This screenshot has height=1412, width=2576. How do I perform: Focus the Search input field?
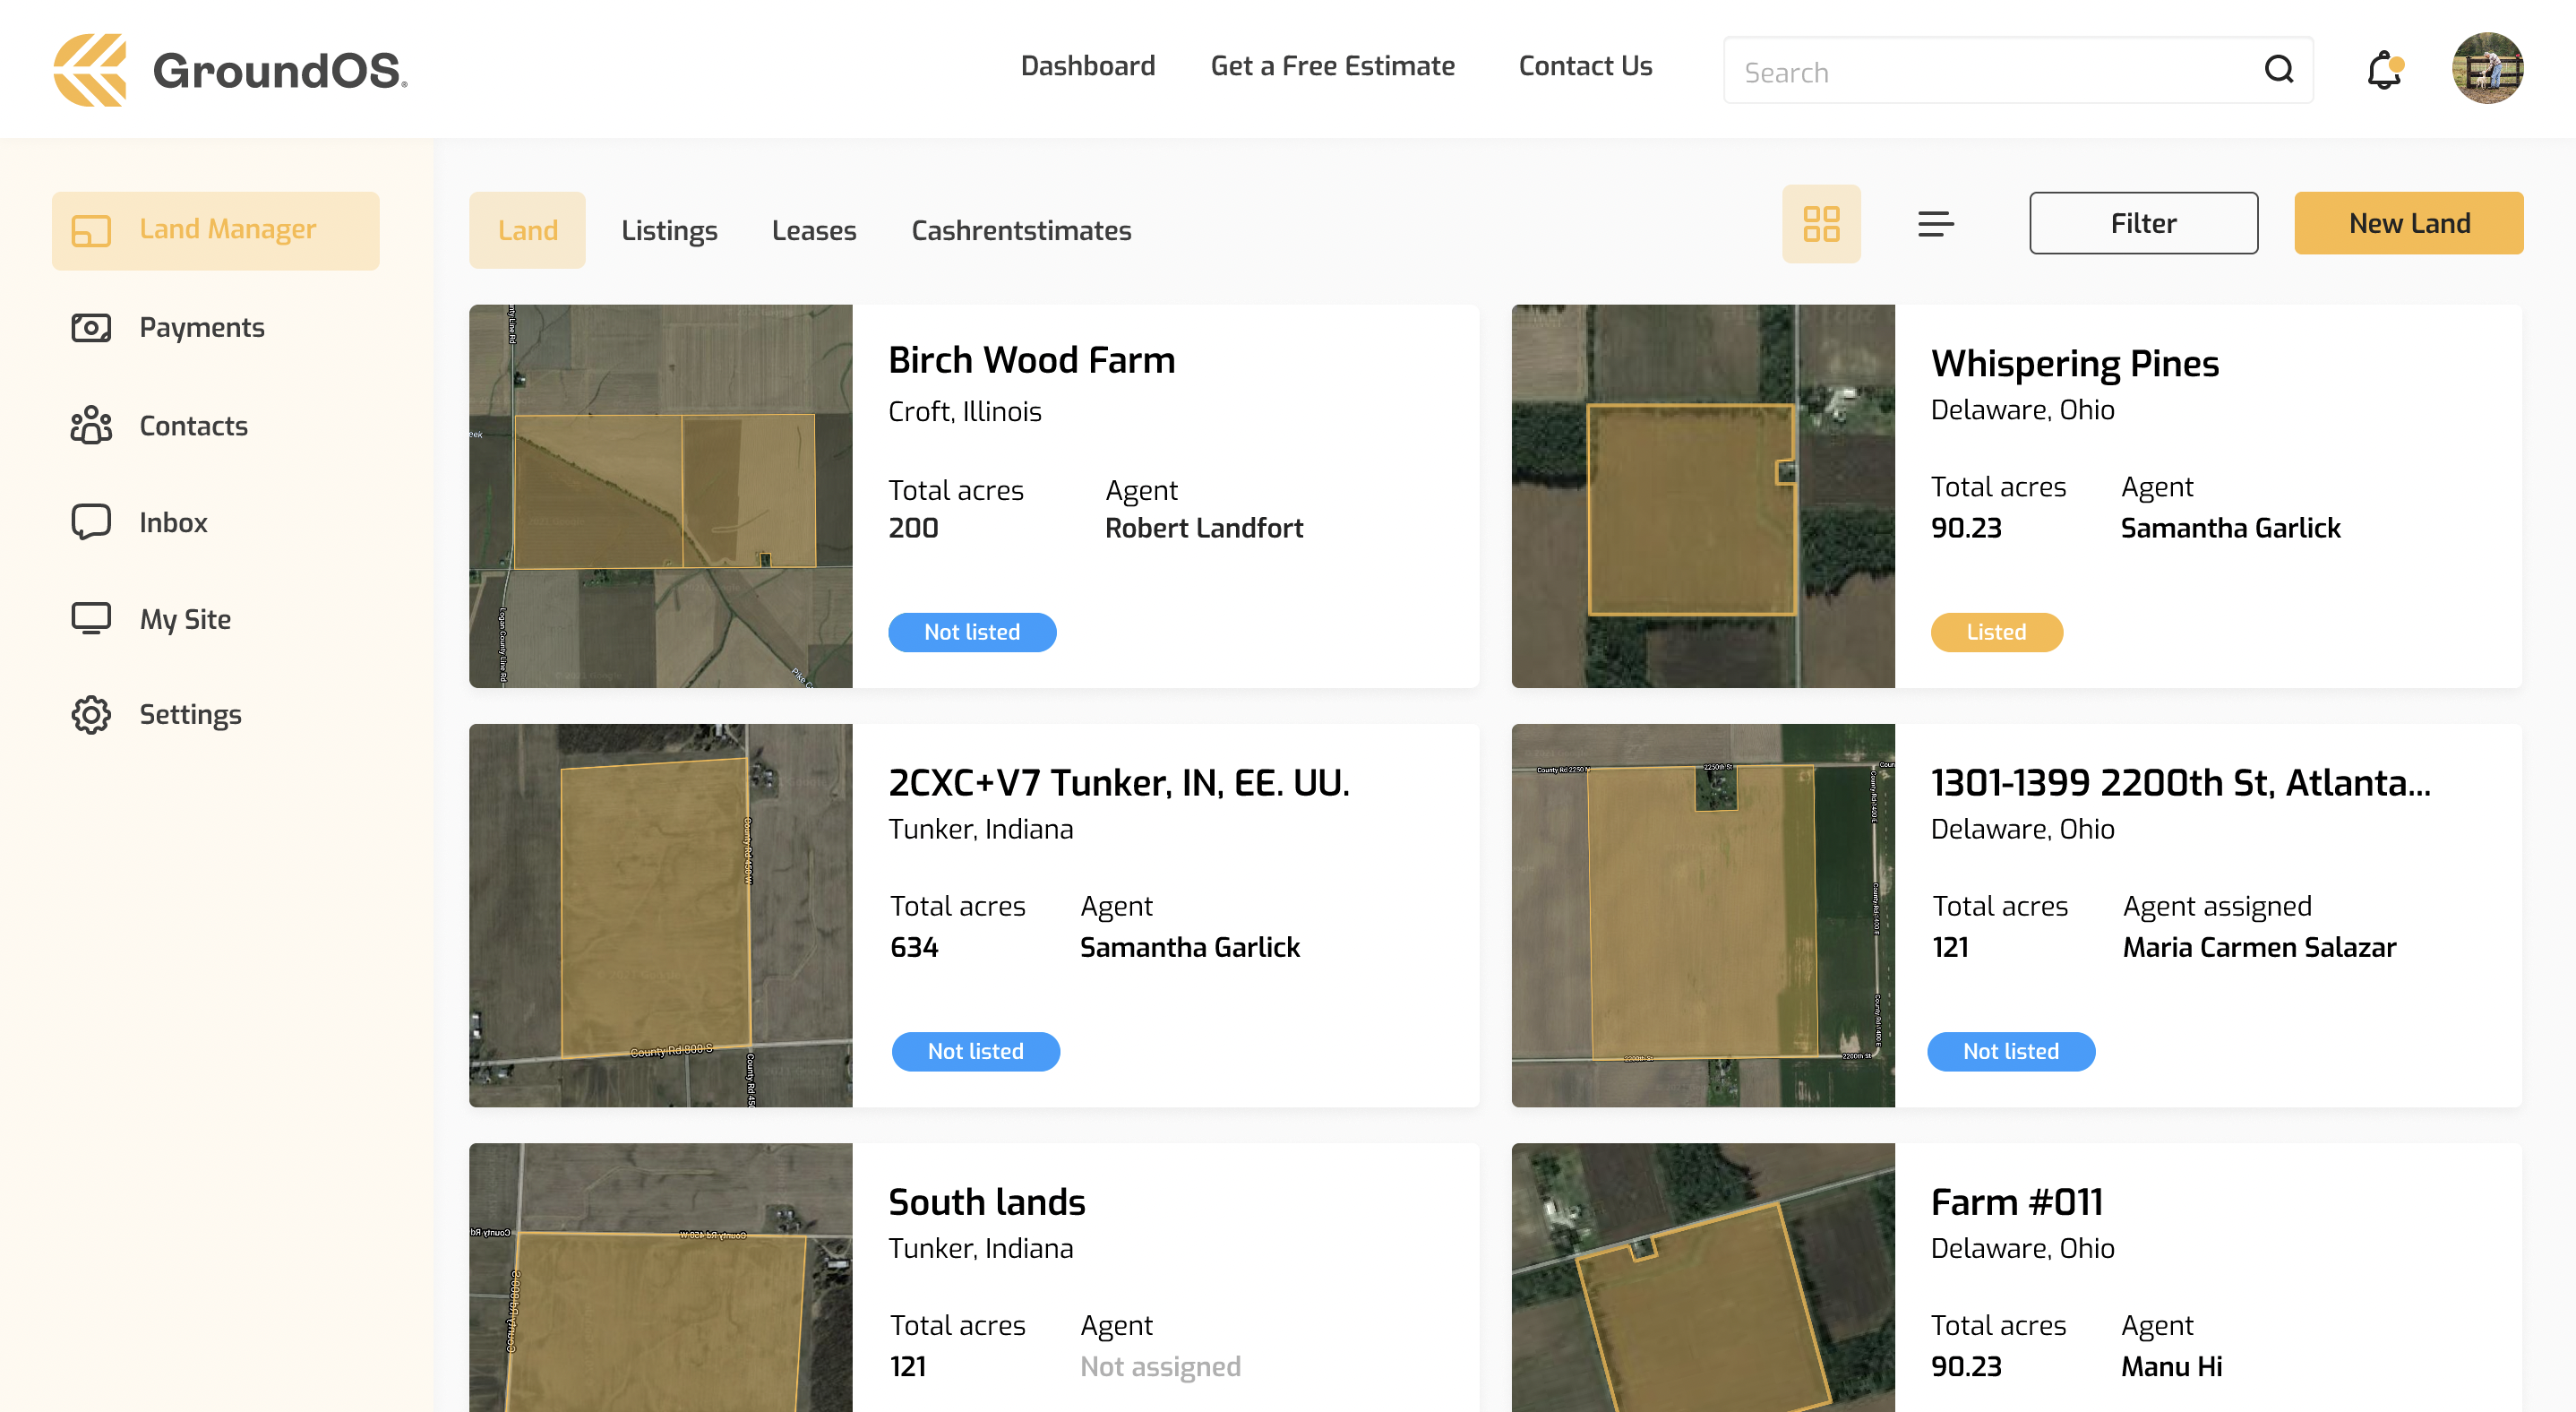click(x=1990, y=72)
